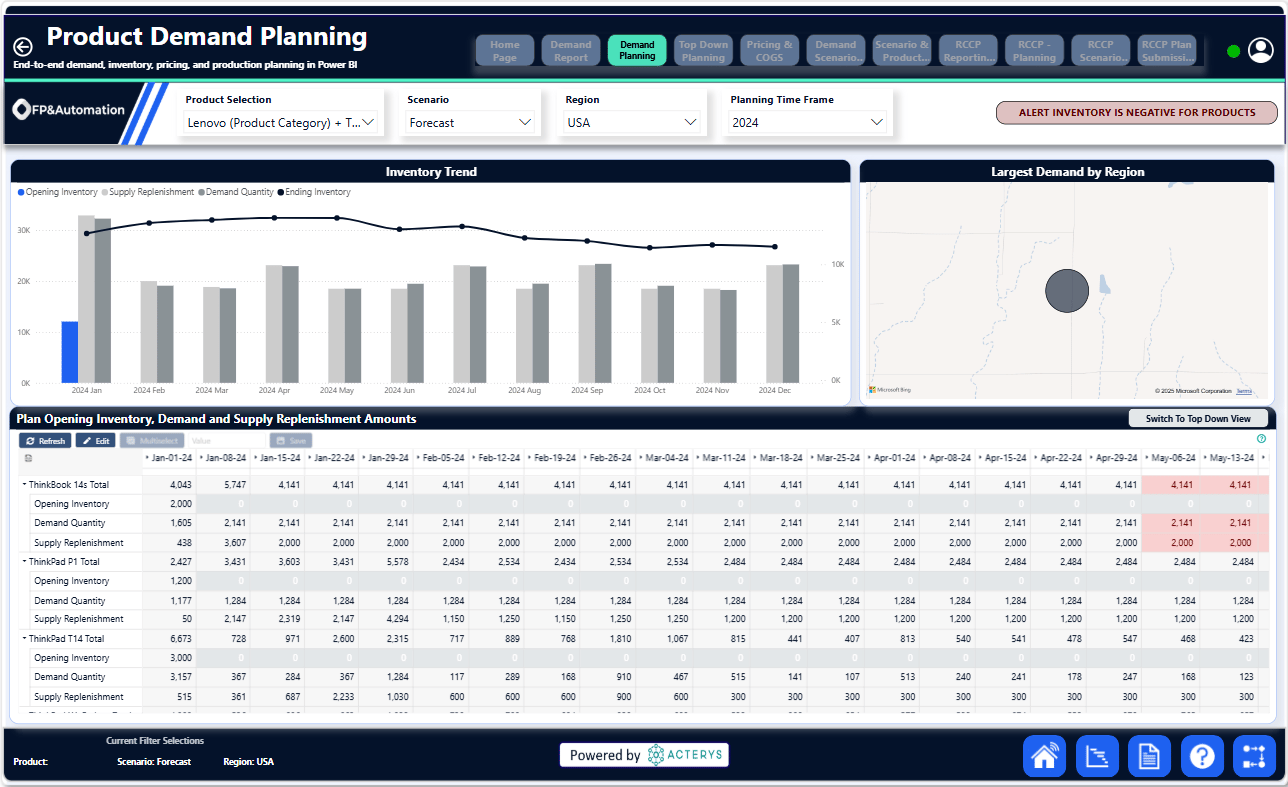The width and height of the screenshot is (1288, 787).
Task: Switch to the RCCP Plan Submission tab
Action: tap(1167, 51)
